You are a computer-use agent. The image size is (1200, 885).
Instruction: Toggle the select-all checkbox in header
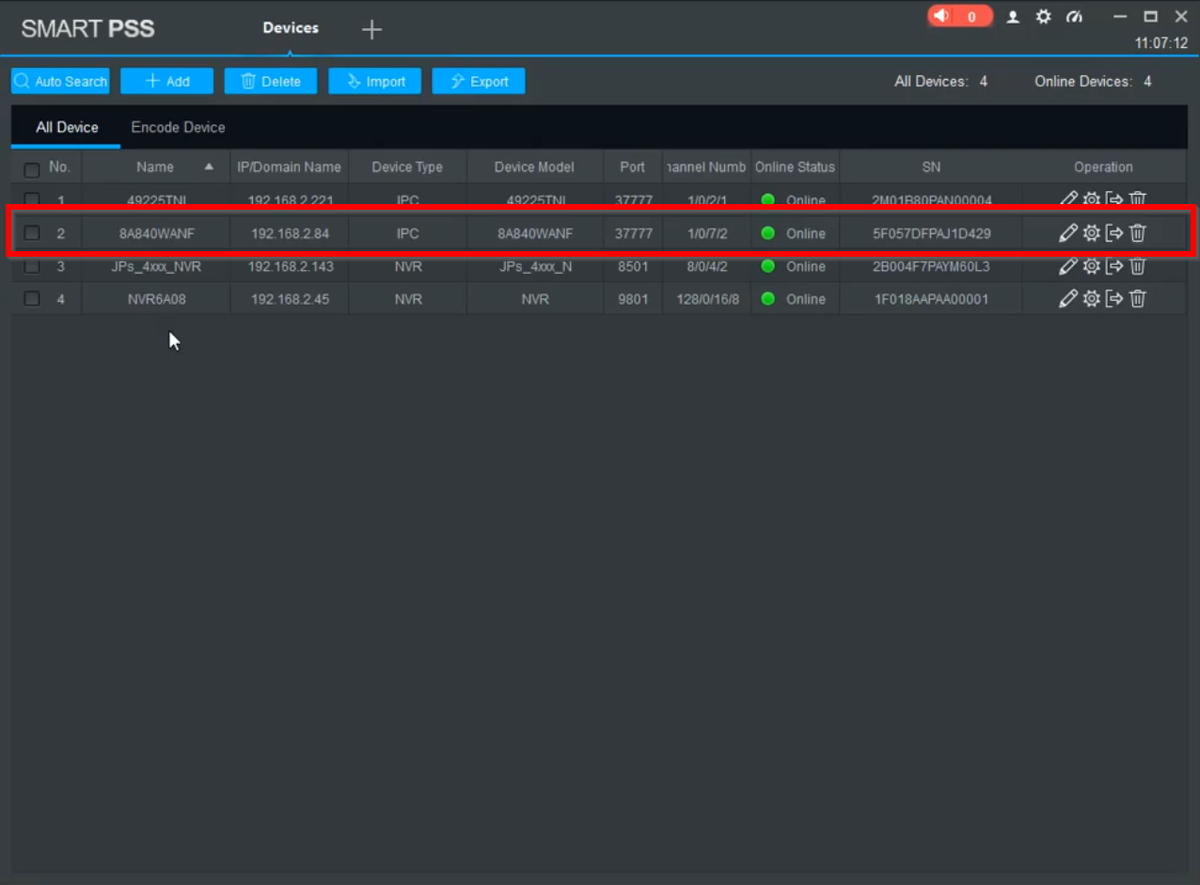[x=32, y=169]
